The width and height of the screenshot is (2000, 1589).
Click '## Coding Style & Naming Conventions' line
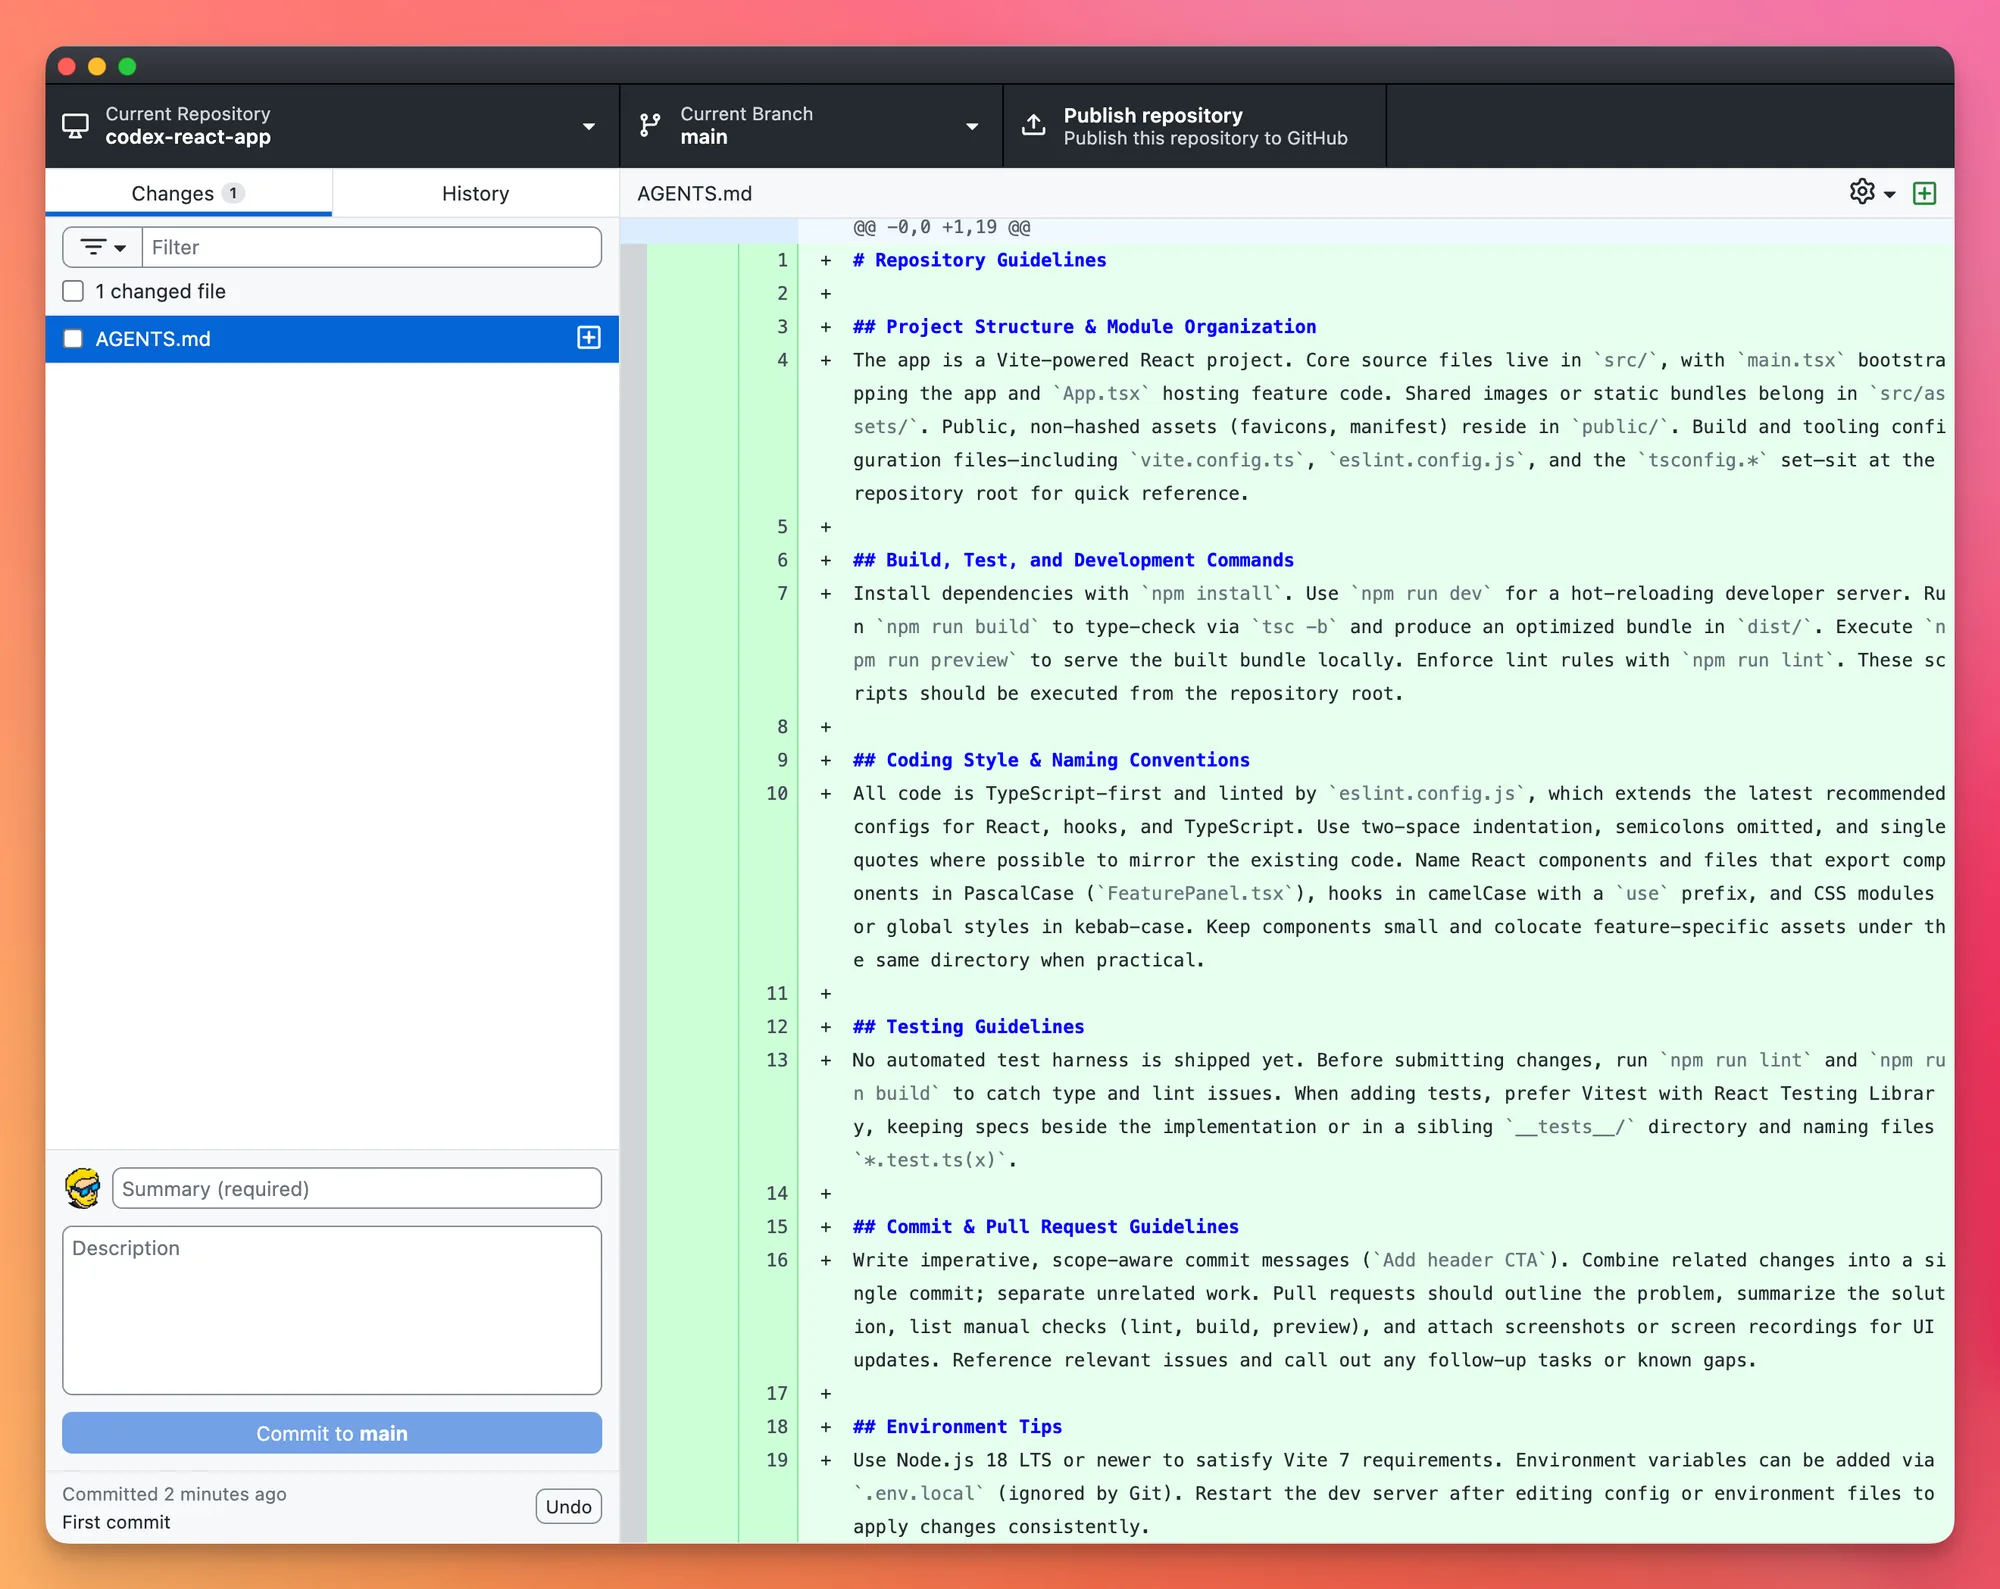1051,760
